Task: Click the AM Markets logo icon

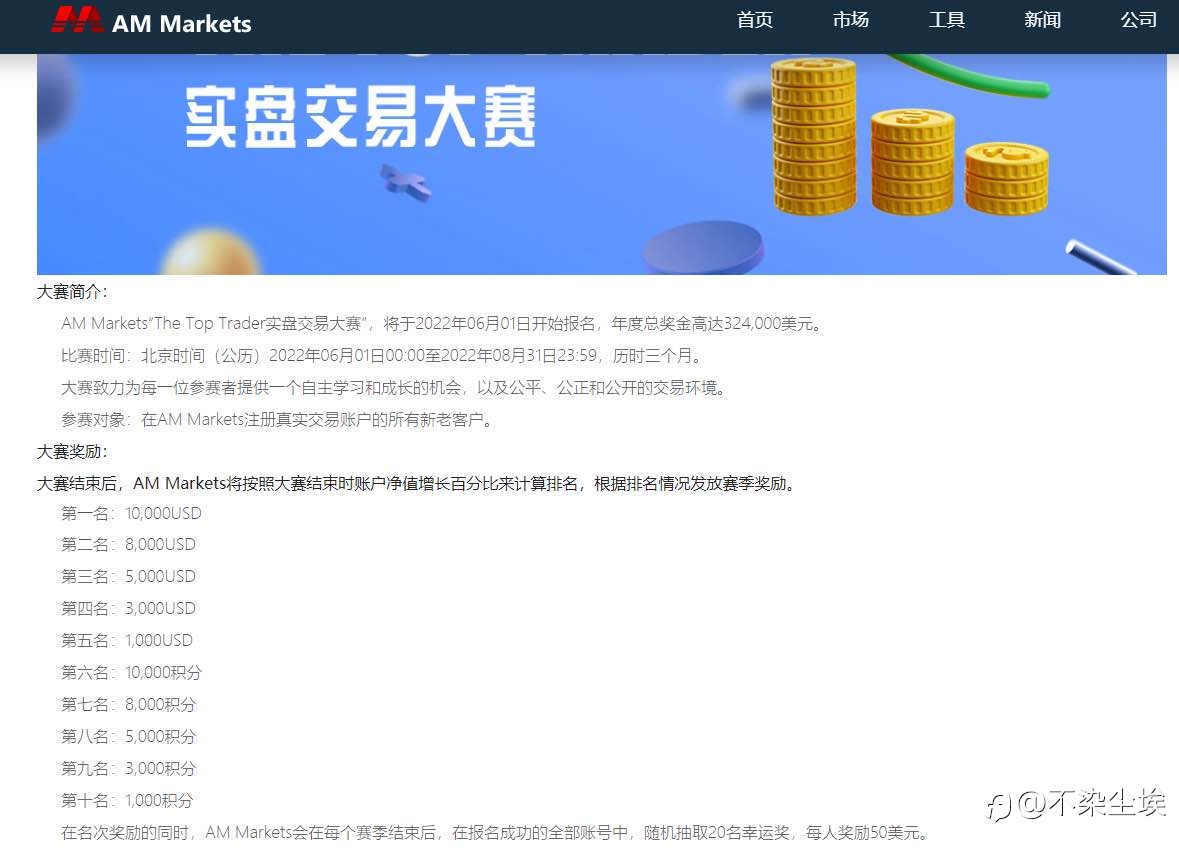Action: tap(77, 20)
